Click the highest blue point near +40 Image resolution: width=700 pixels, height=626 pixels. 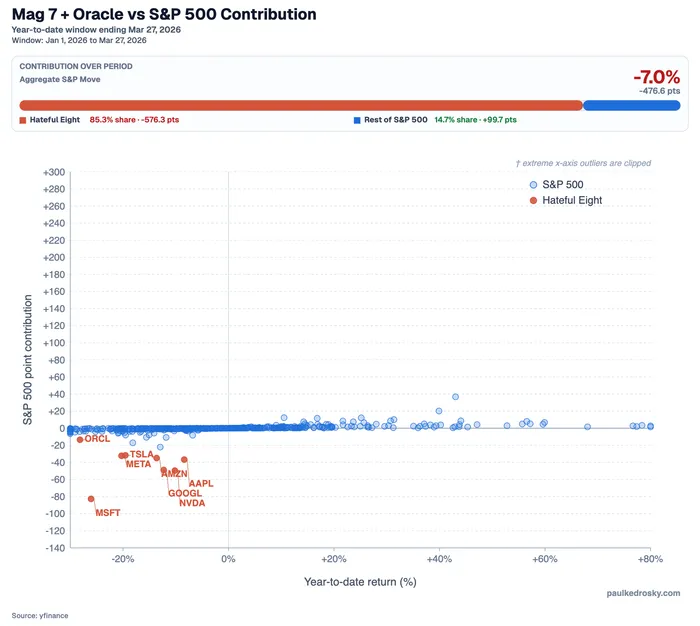point(455,396)
